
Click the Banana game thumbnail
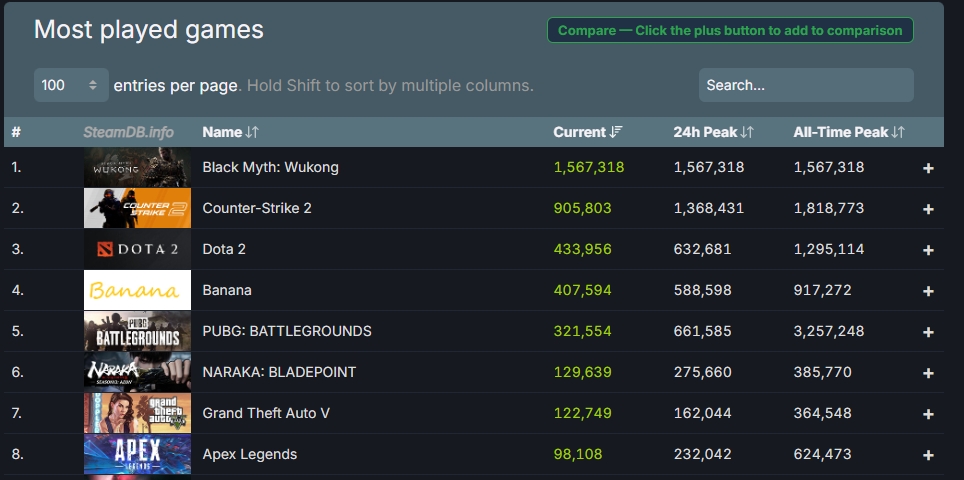(x=137, y=290)
